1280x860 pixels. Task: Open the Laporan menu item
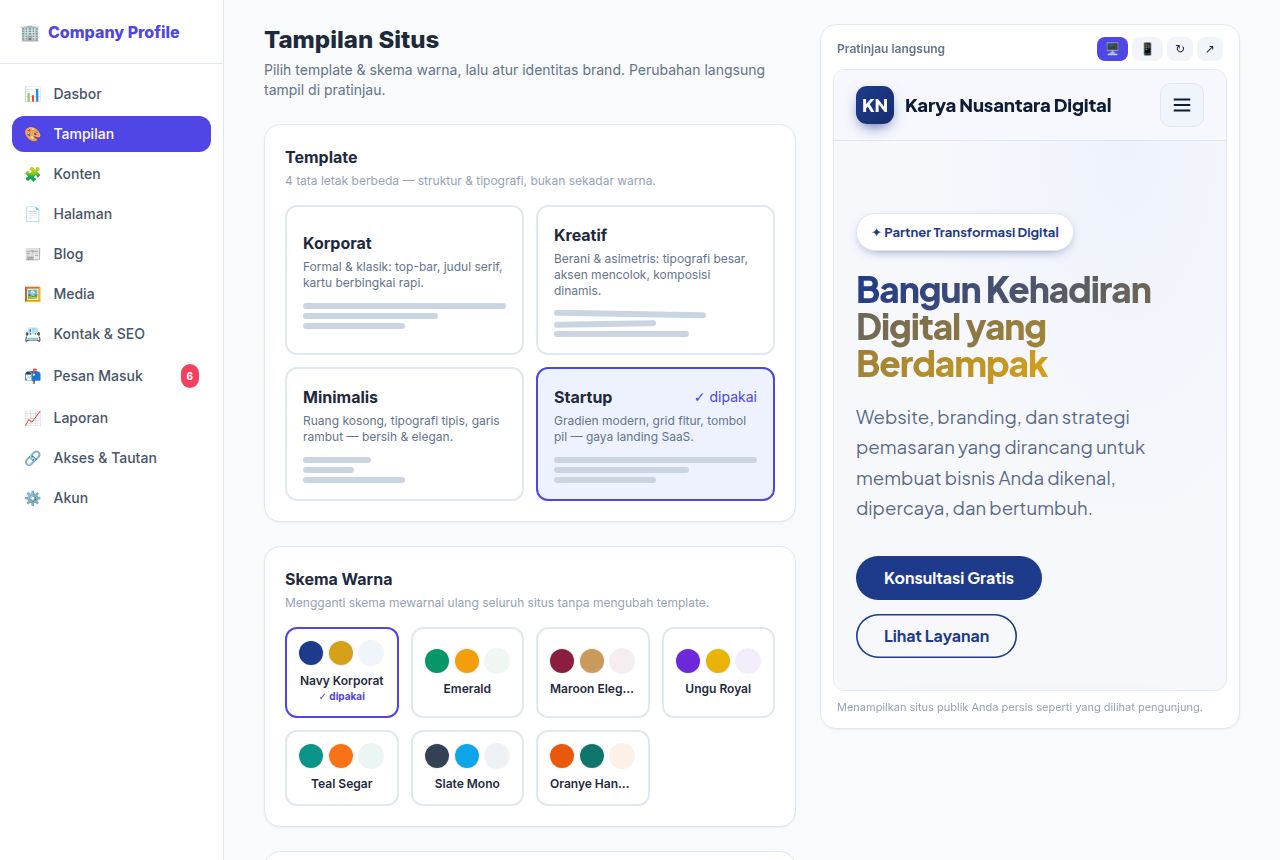pyautogui.click(x=111, y=418)
